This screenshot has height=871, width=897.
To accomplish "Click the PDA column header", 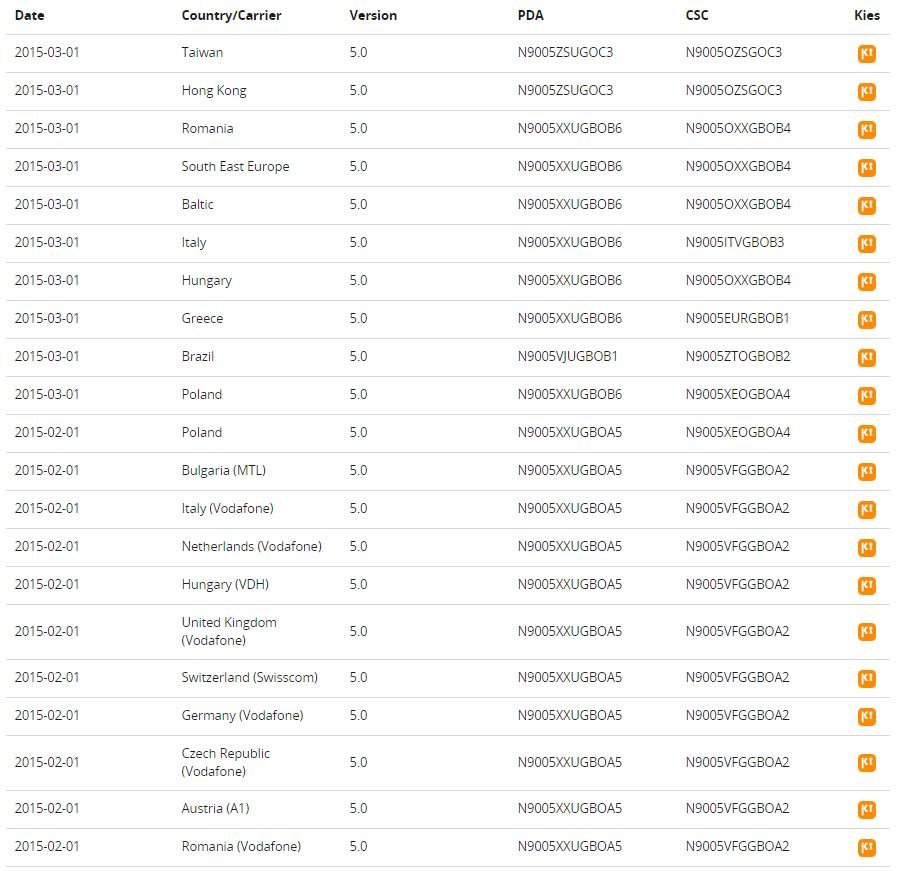I will 530,15.
